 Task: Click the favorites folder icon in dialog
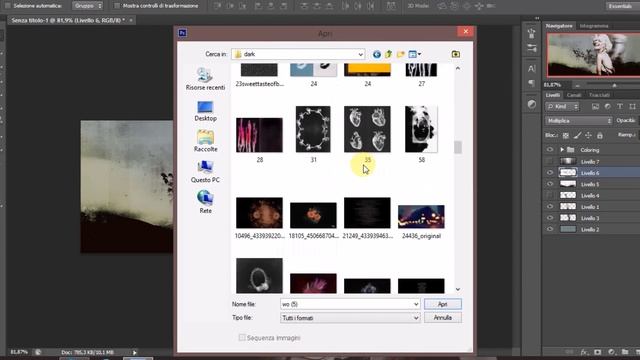click(x=456, y=54)
